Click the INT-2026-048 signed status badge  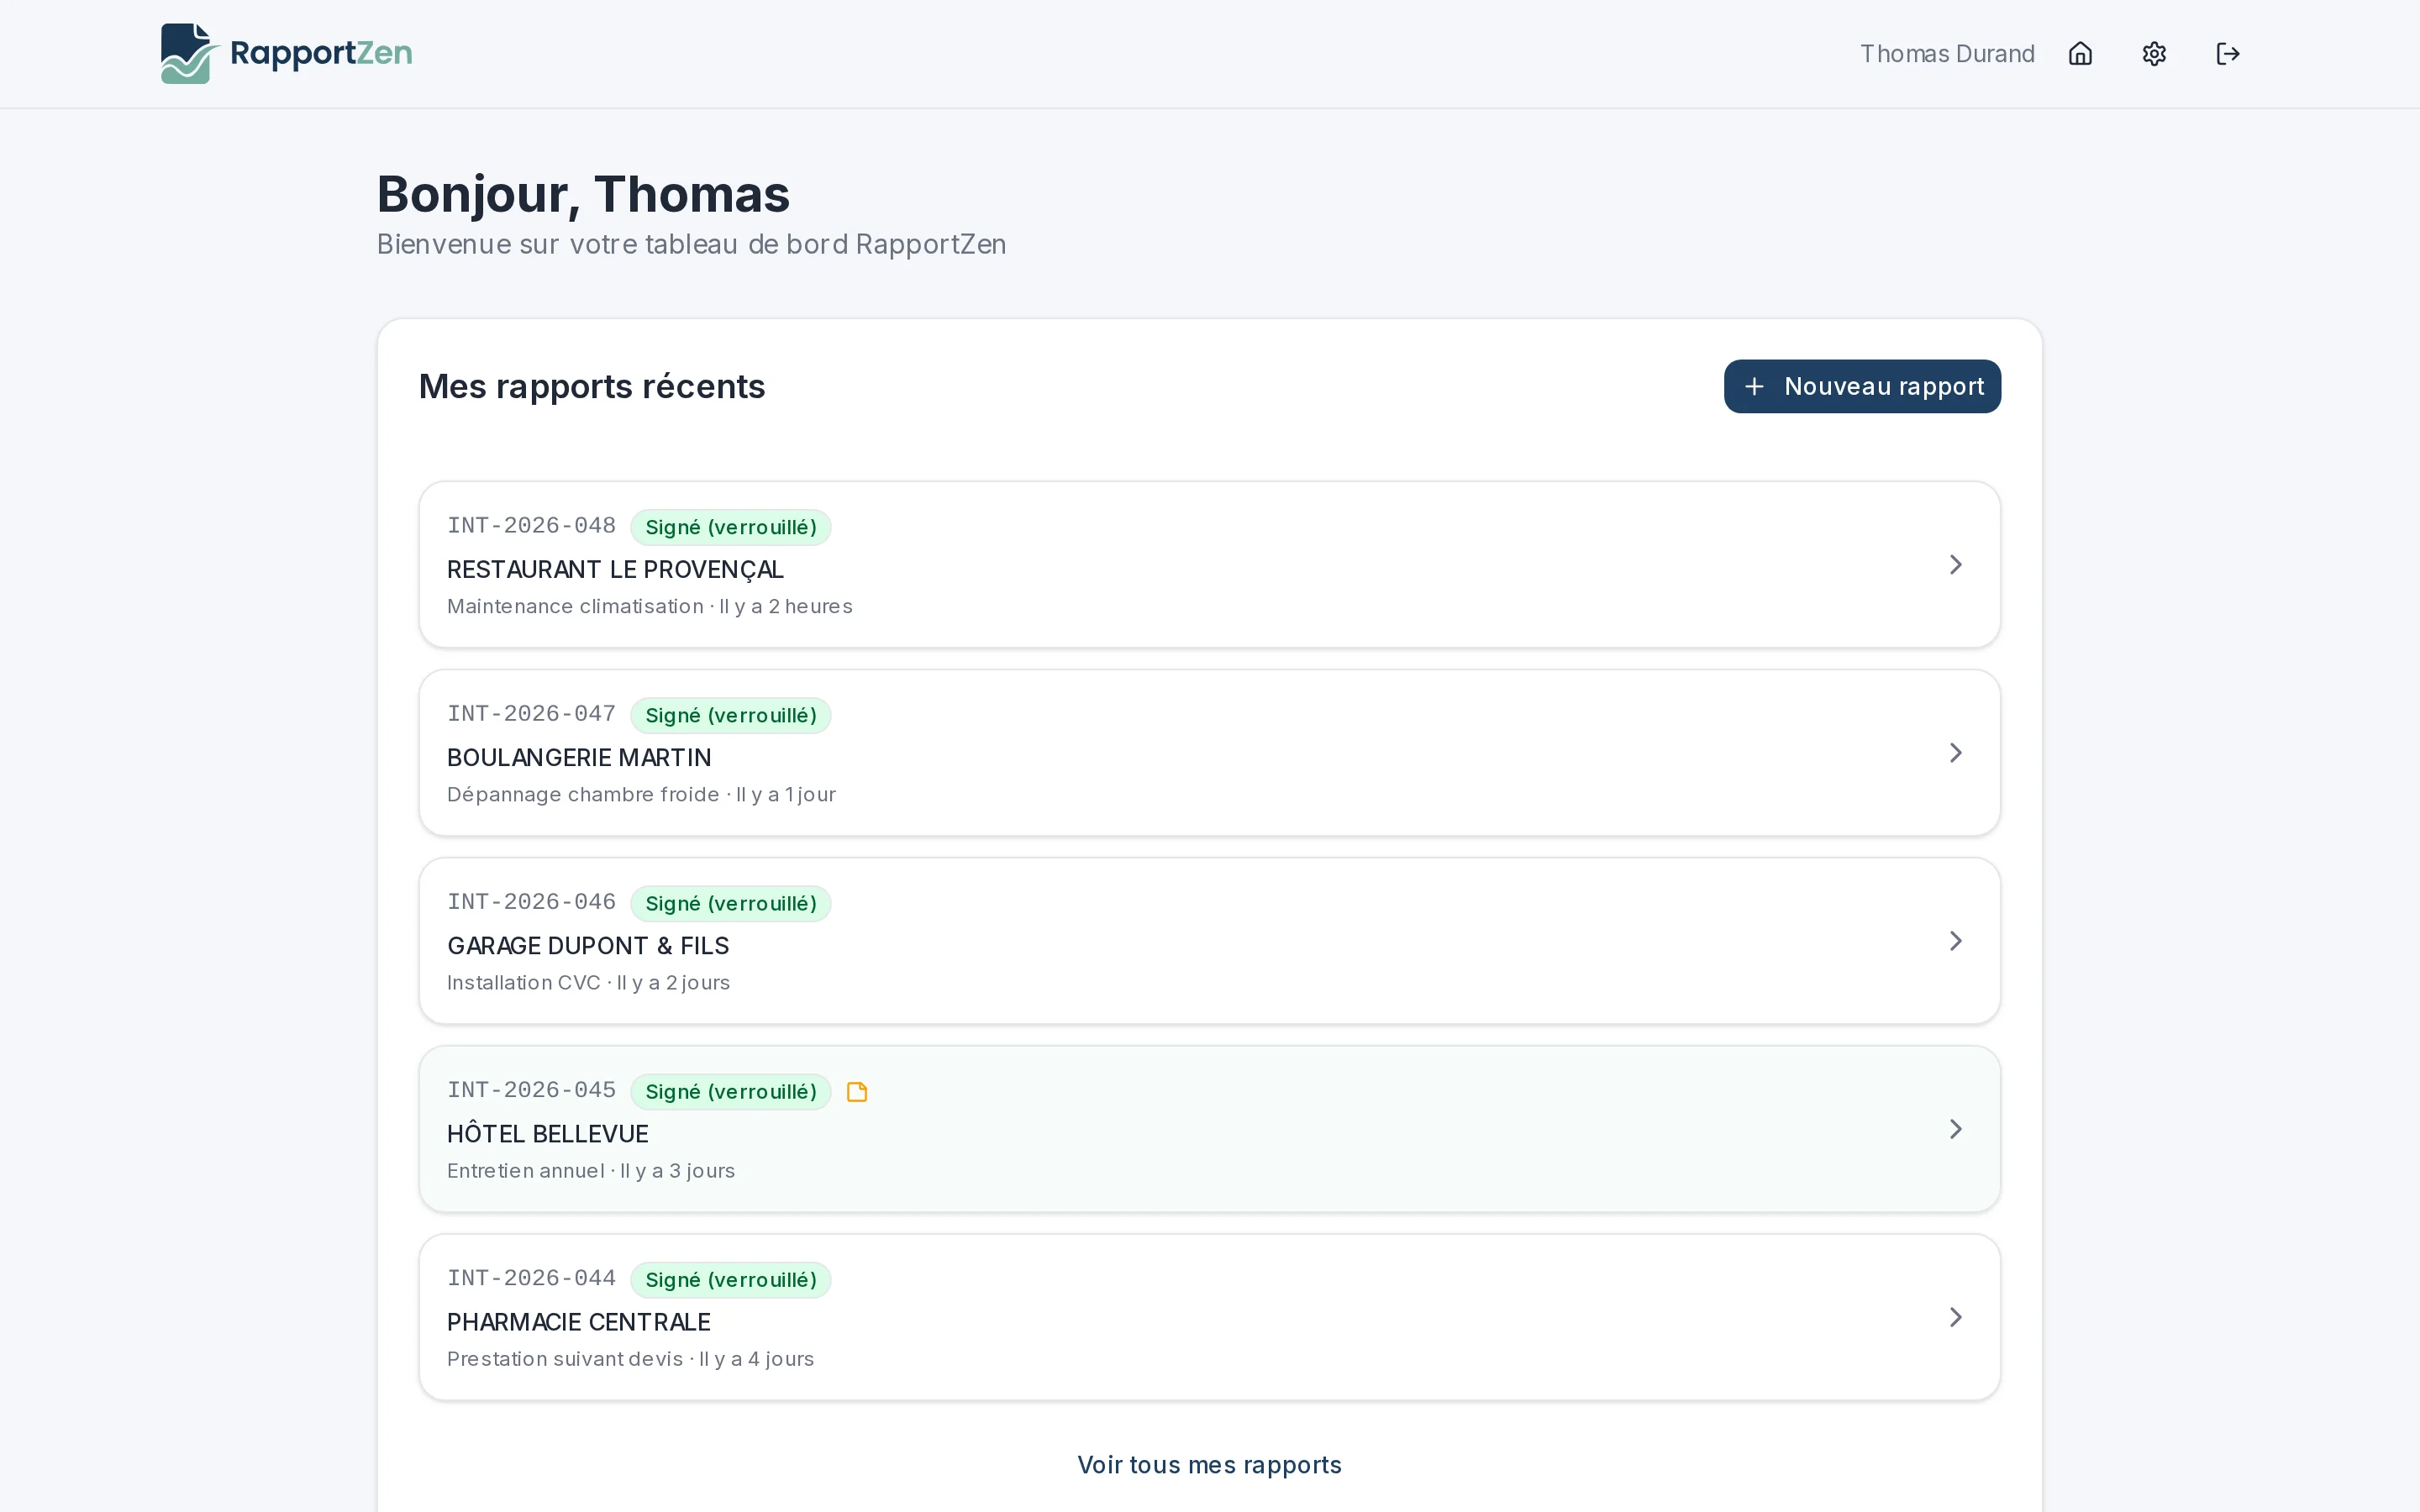730,527
